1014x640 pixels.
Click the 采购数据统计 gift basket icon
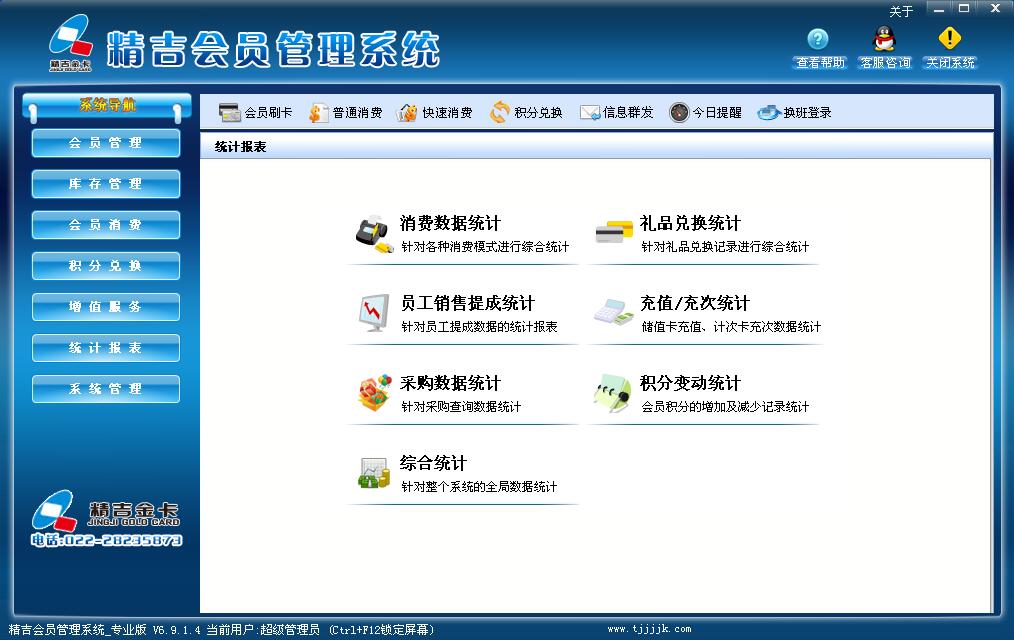[x=374, y=393]
